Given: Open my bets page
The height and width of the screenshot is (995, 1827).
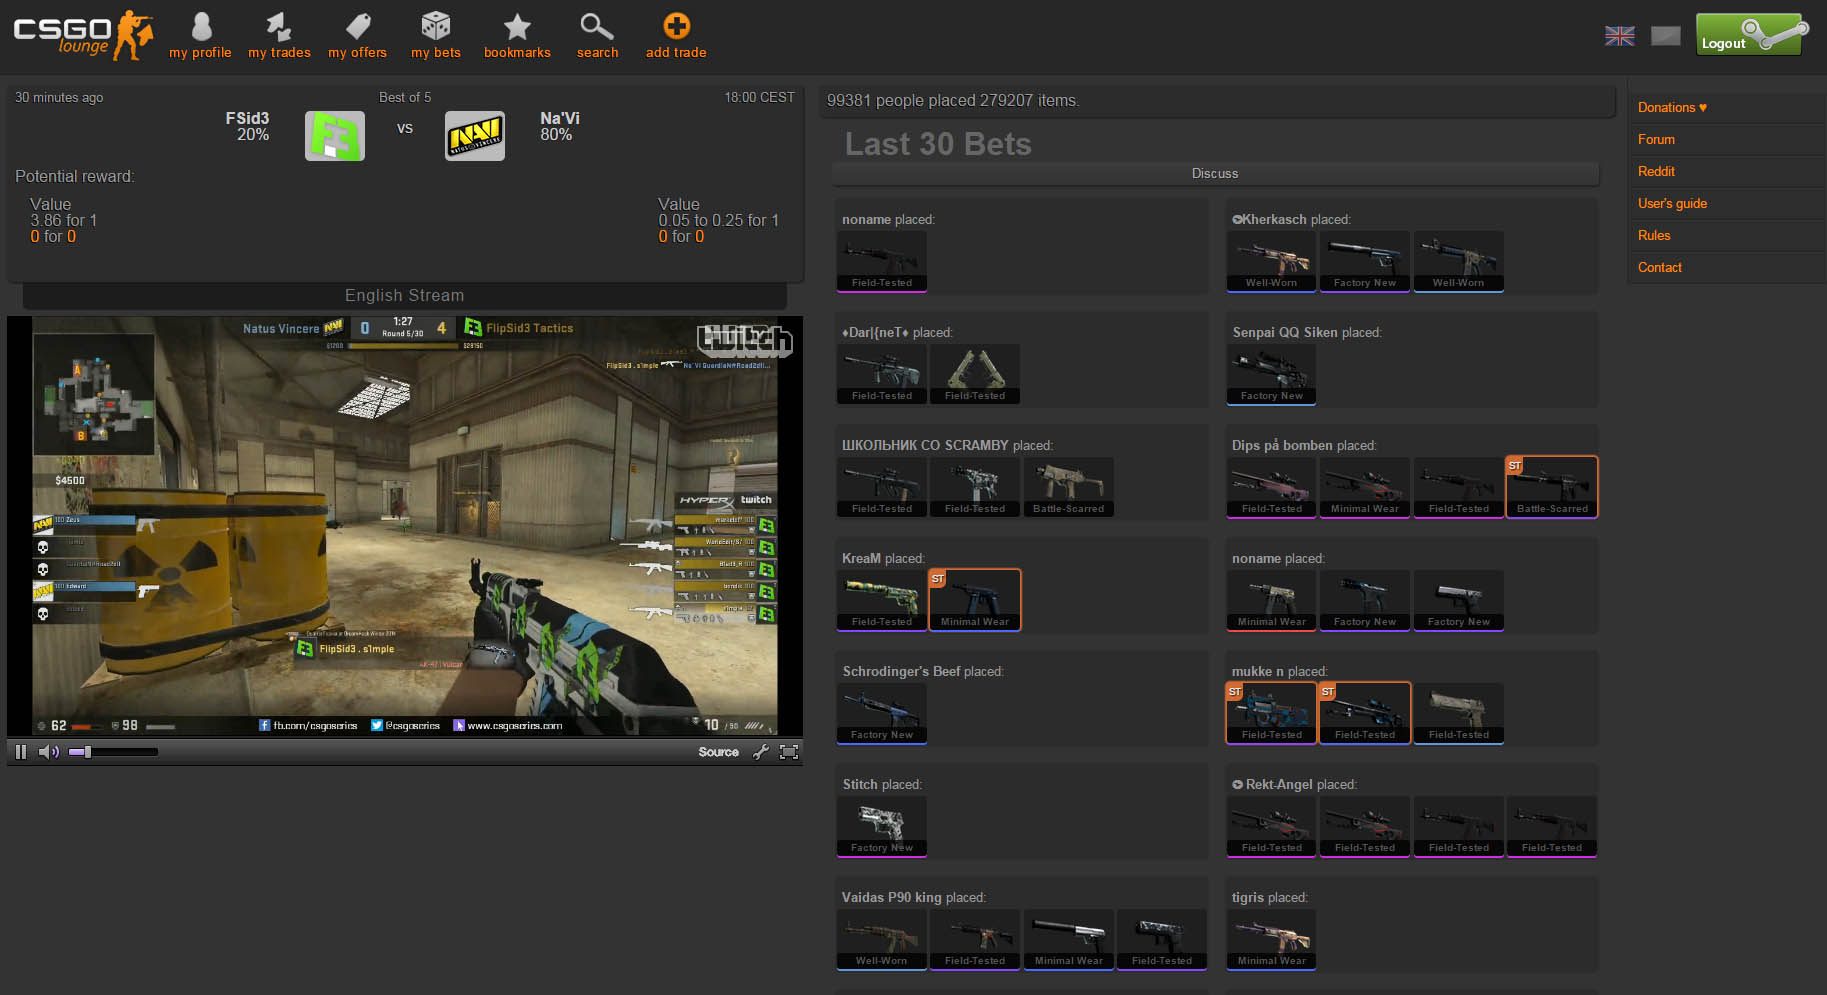Looking at the screenshot, I should [436, 36].
